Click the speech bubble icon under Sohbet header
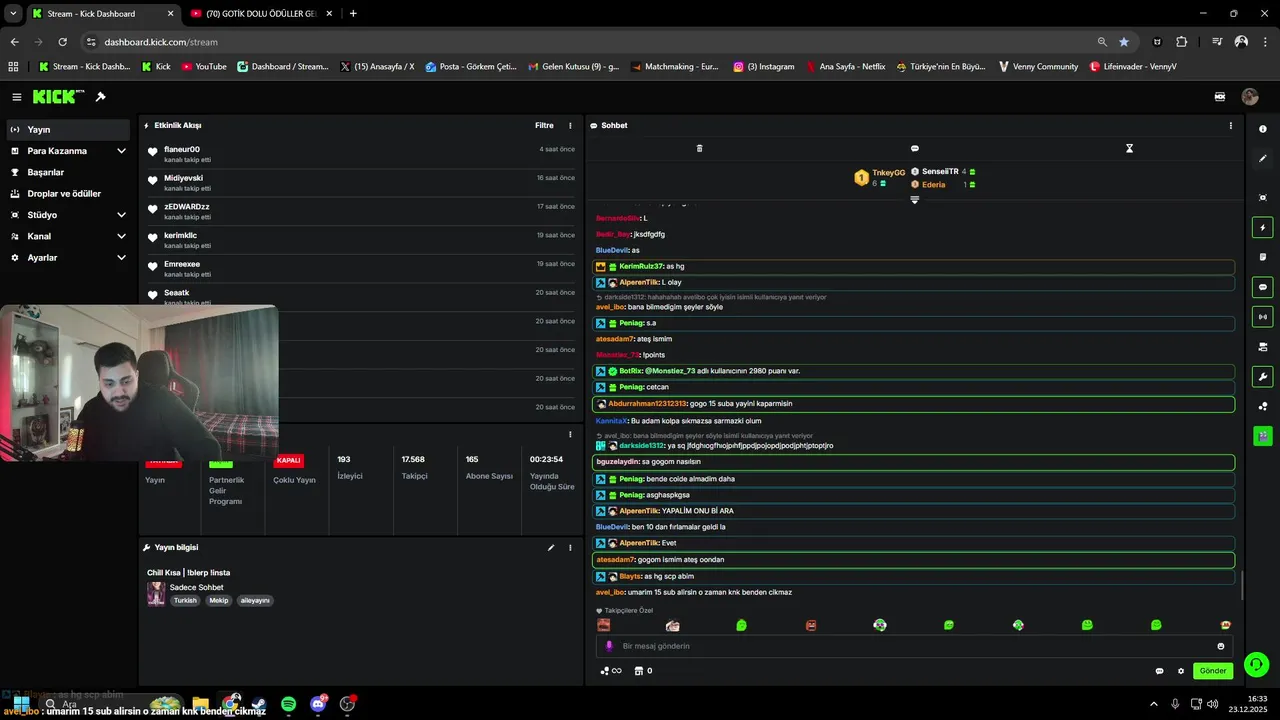 [914, 148]
